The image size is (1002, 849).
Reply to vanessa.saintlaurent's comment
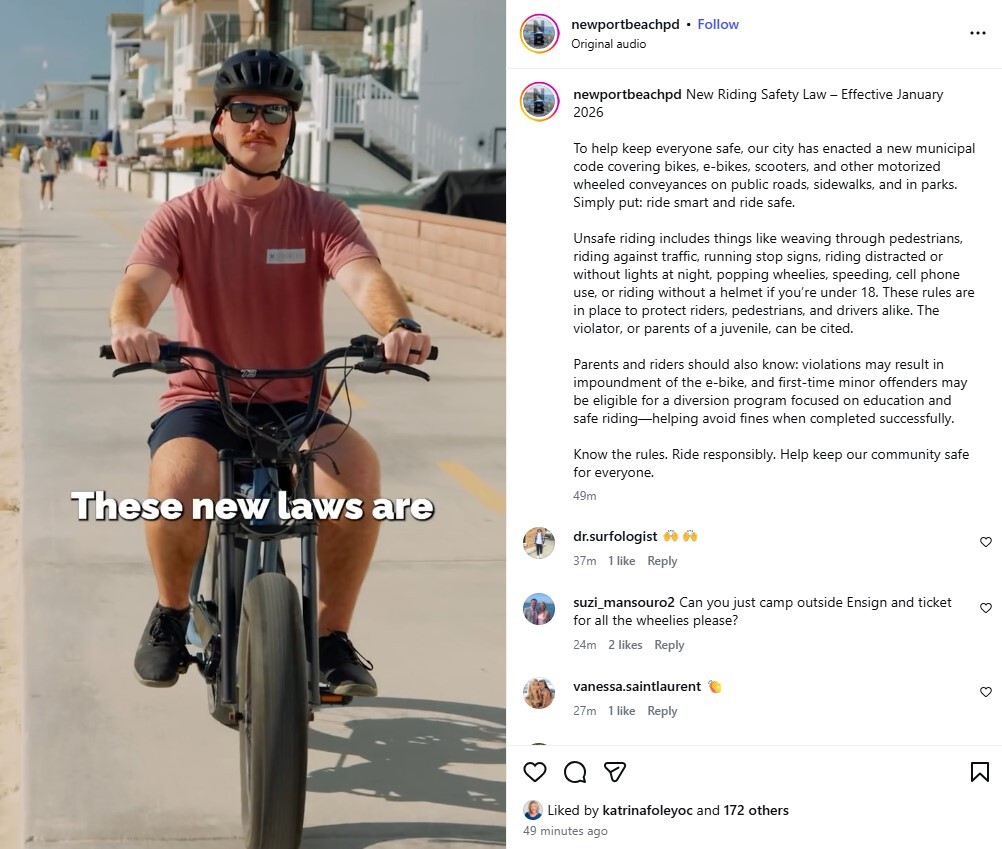[662, 711]
